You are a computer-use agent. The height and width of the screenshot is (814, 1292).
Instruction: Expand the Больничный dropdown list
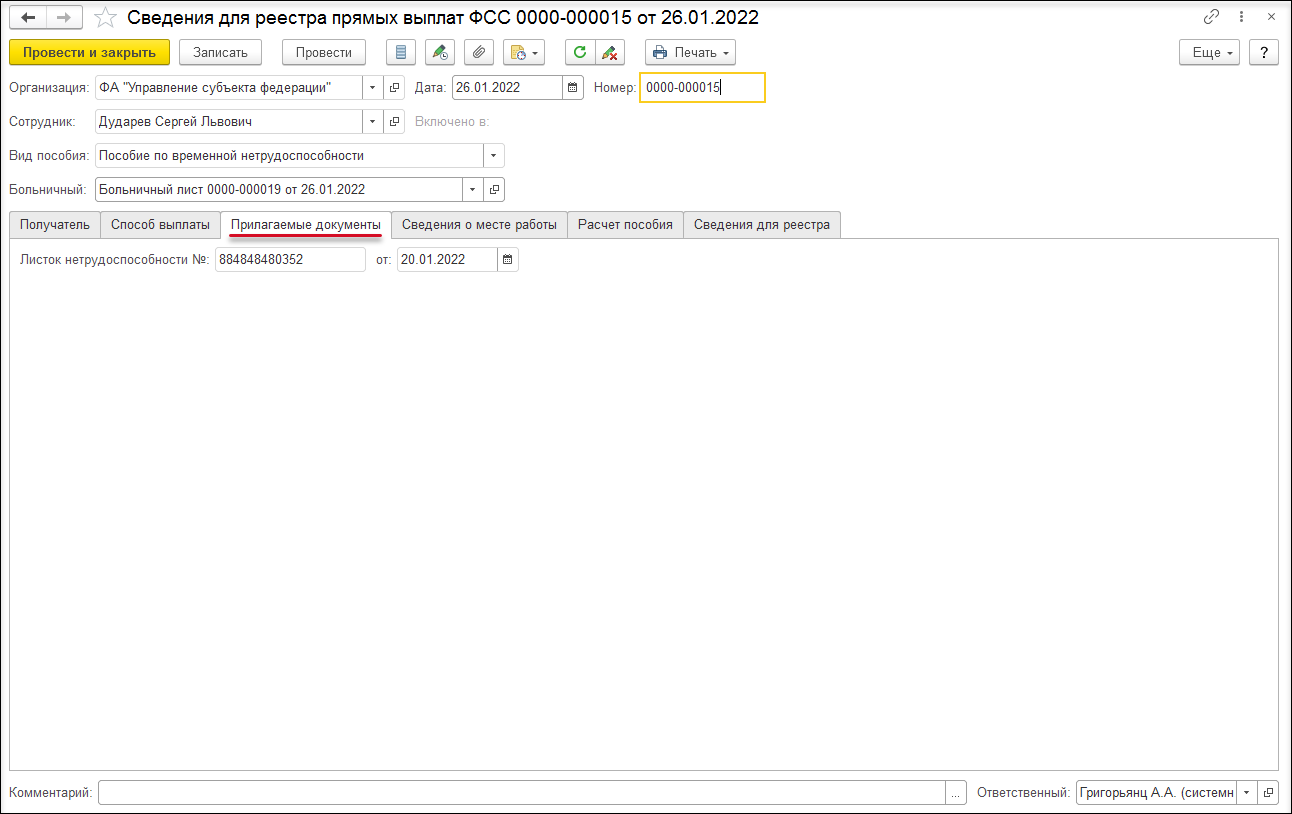click(472, 189)
